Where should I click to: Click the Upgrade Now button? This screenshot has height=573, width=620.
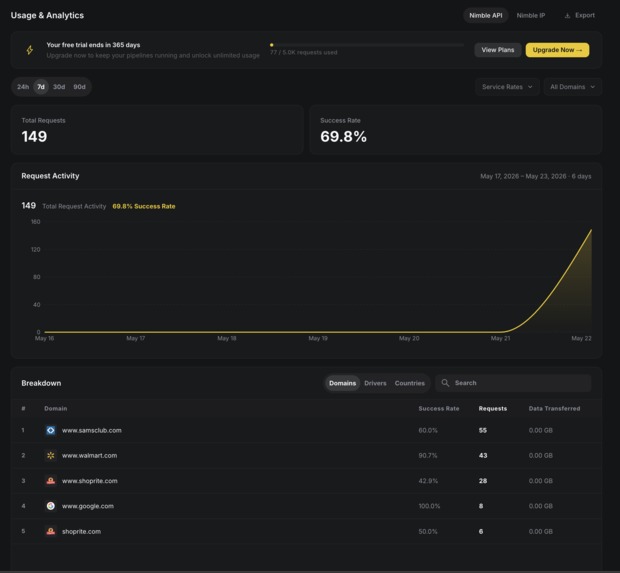pyautogui.click(x=557, y=50)
